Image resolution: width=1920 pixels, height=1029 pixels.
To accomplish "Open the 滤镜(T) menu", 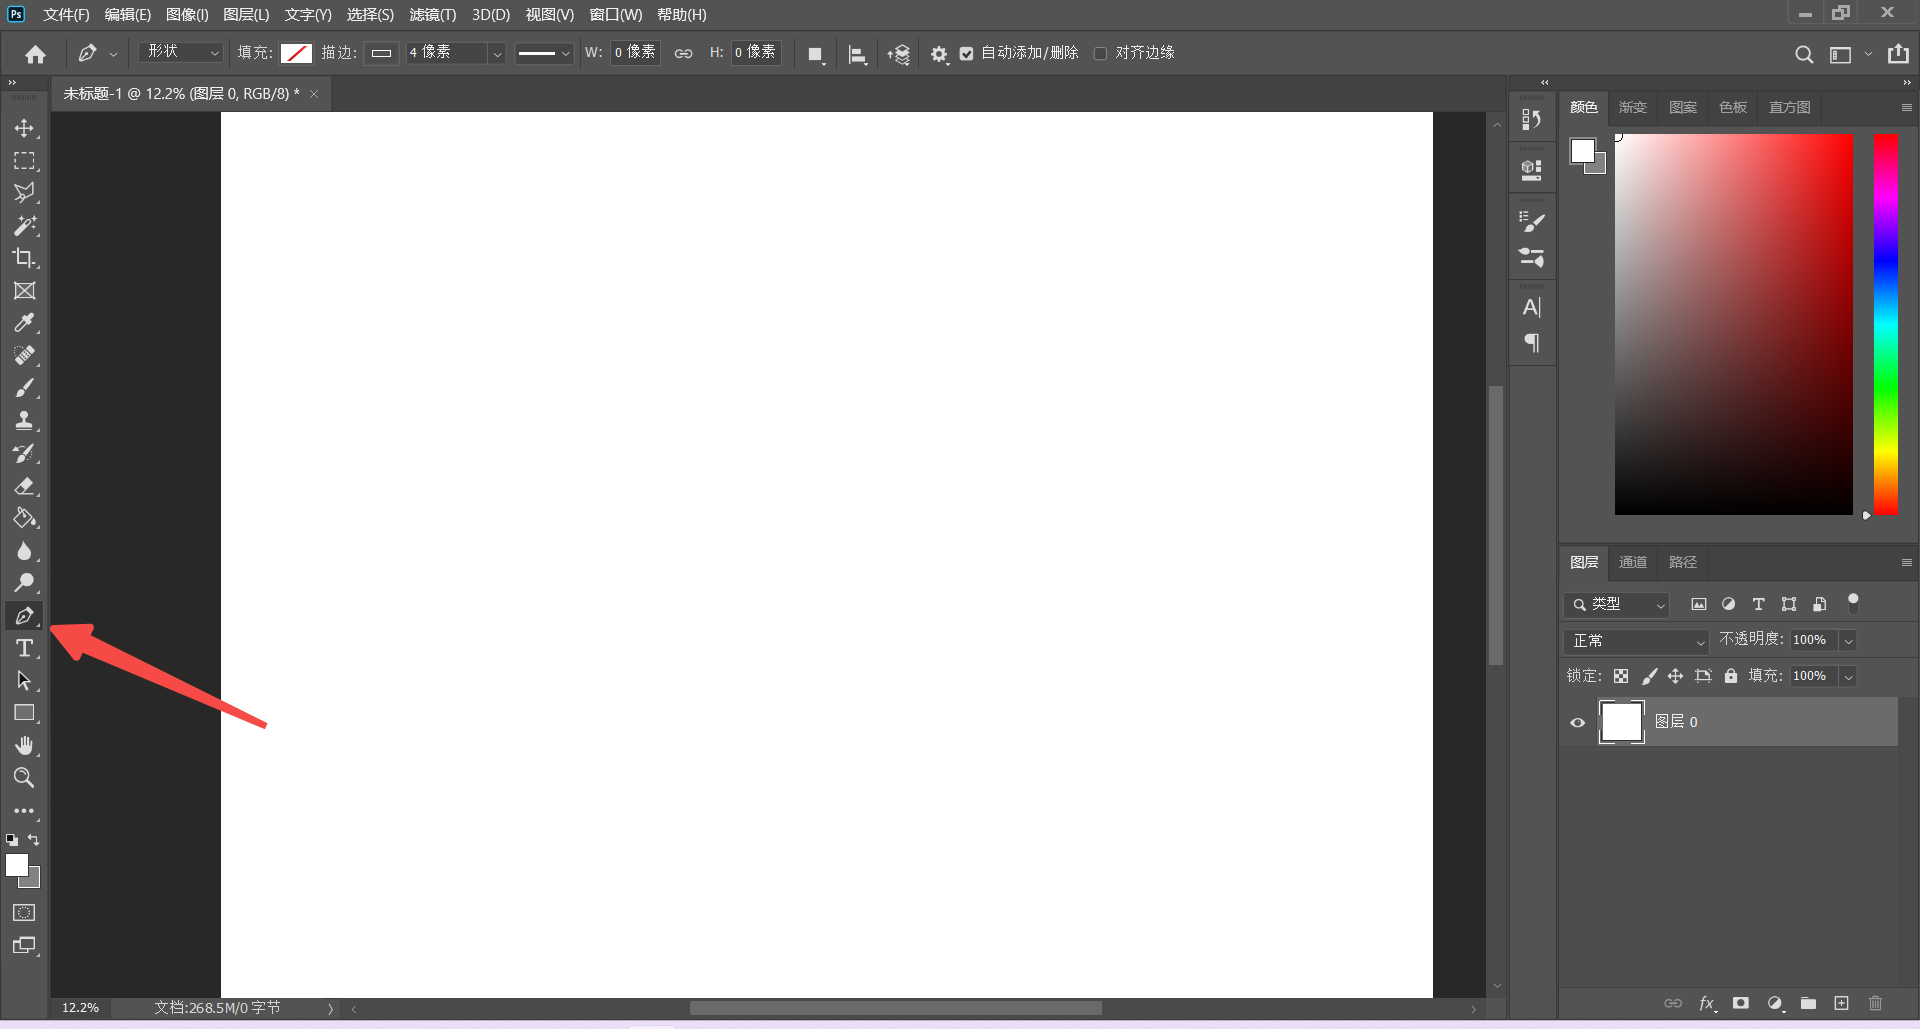I will [x=432, y=15].
